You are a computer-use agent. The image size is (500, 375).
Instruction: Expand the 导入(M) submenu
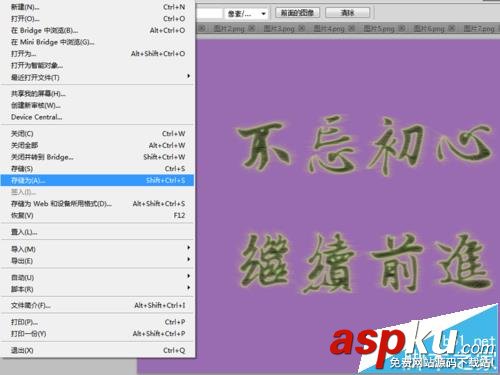97,249
